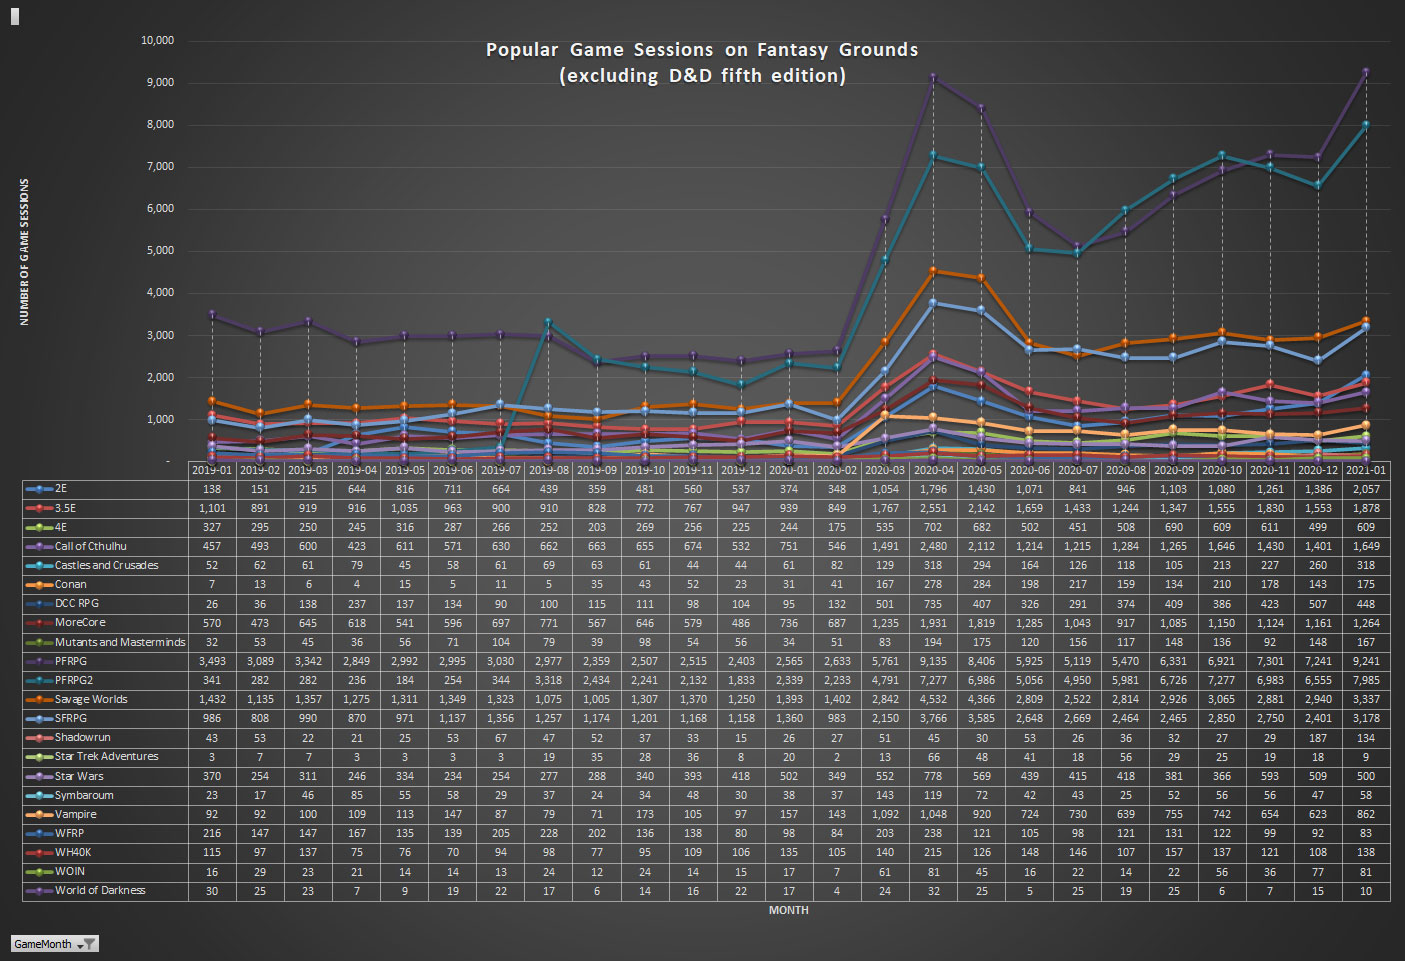Select the 'Star Trek Adventures' legend label

(107, 756)
